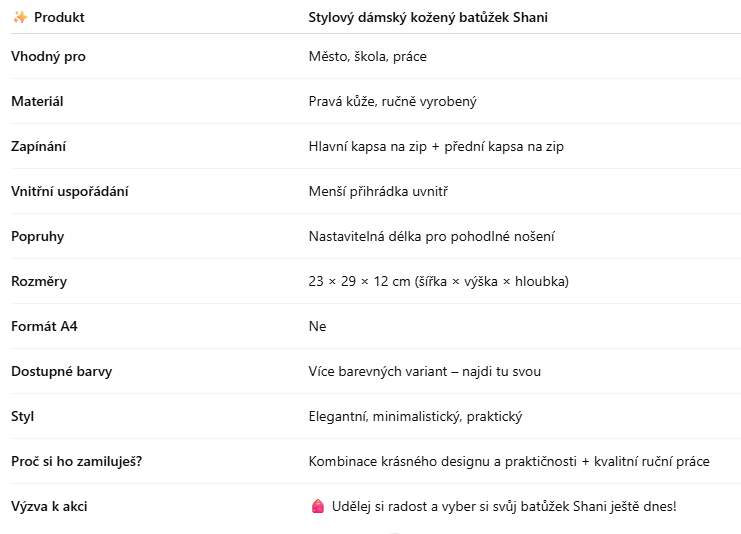Click the 'Ne' value for Formát A4
Viewport: 741px width, 534px height.
[x=317, y=326]
